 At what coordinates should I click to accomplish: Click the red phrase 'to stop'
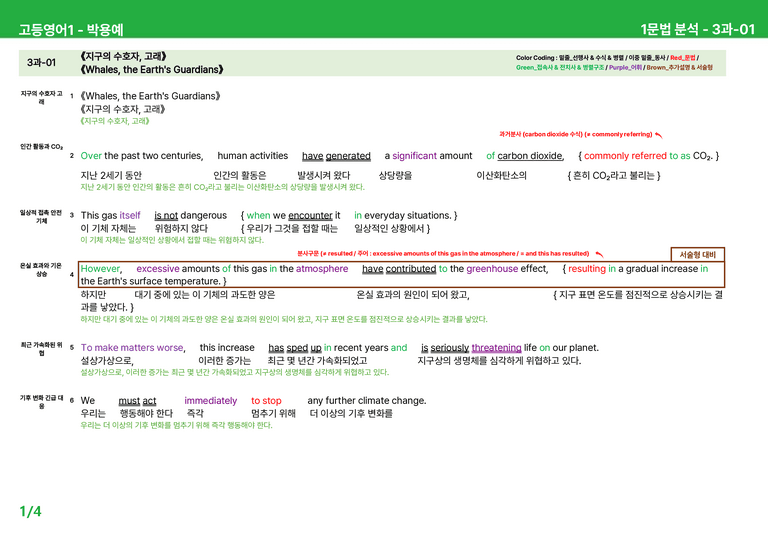click(x=266, y=401)
